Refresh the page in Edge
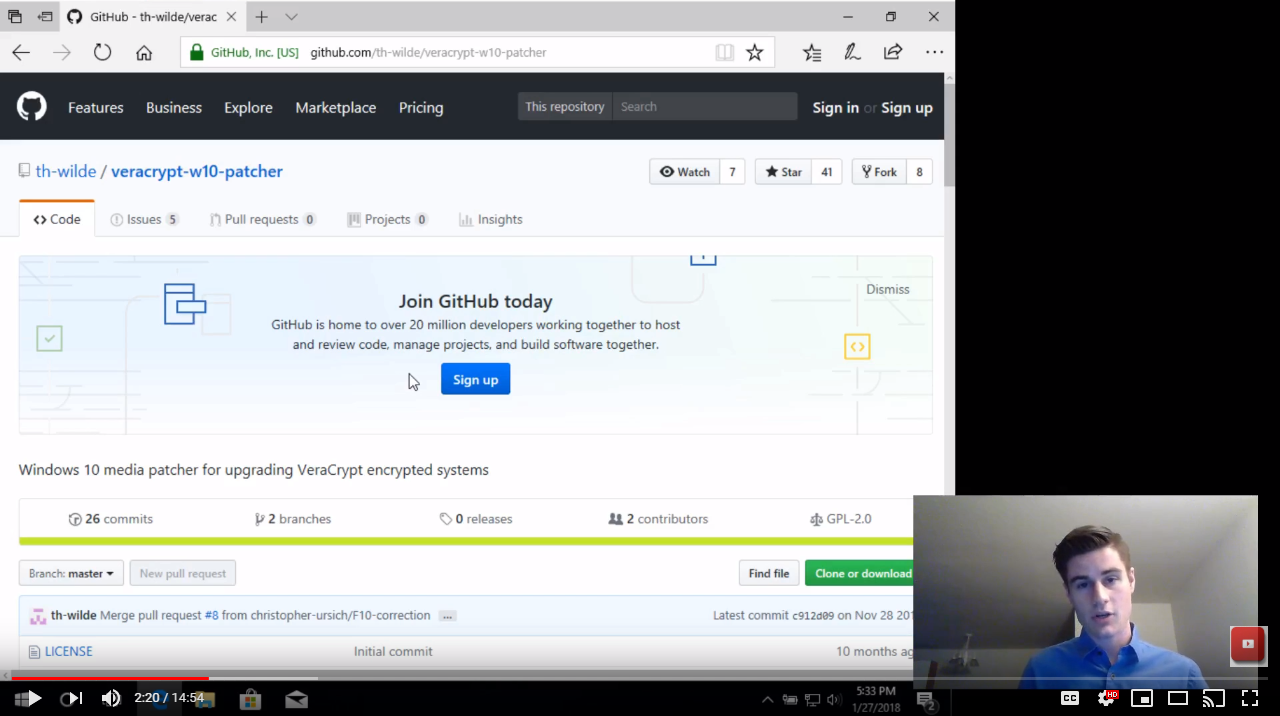 click(x=102, y=52)
